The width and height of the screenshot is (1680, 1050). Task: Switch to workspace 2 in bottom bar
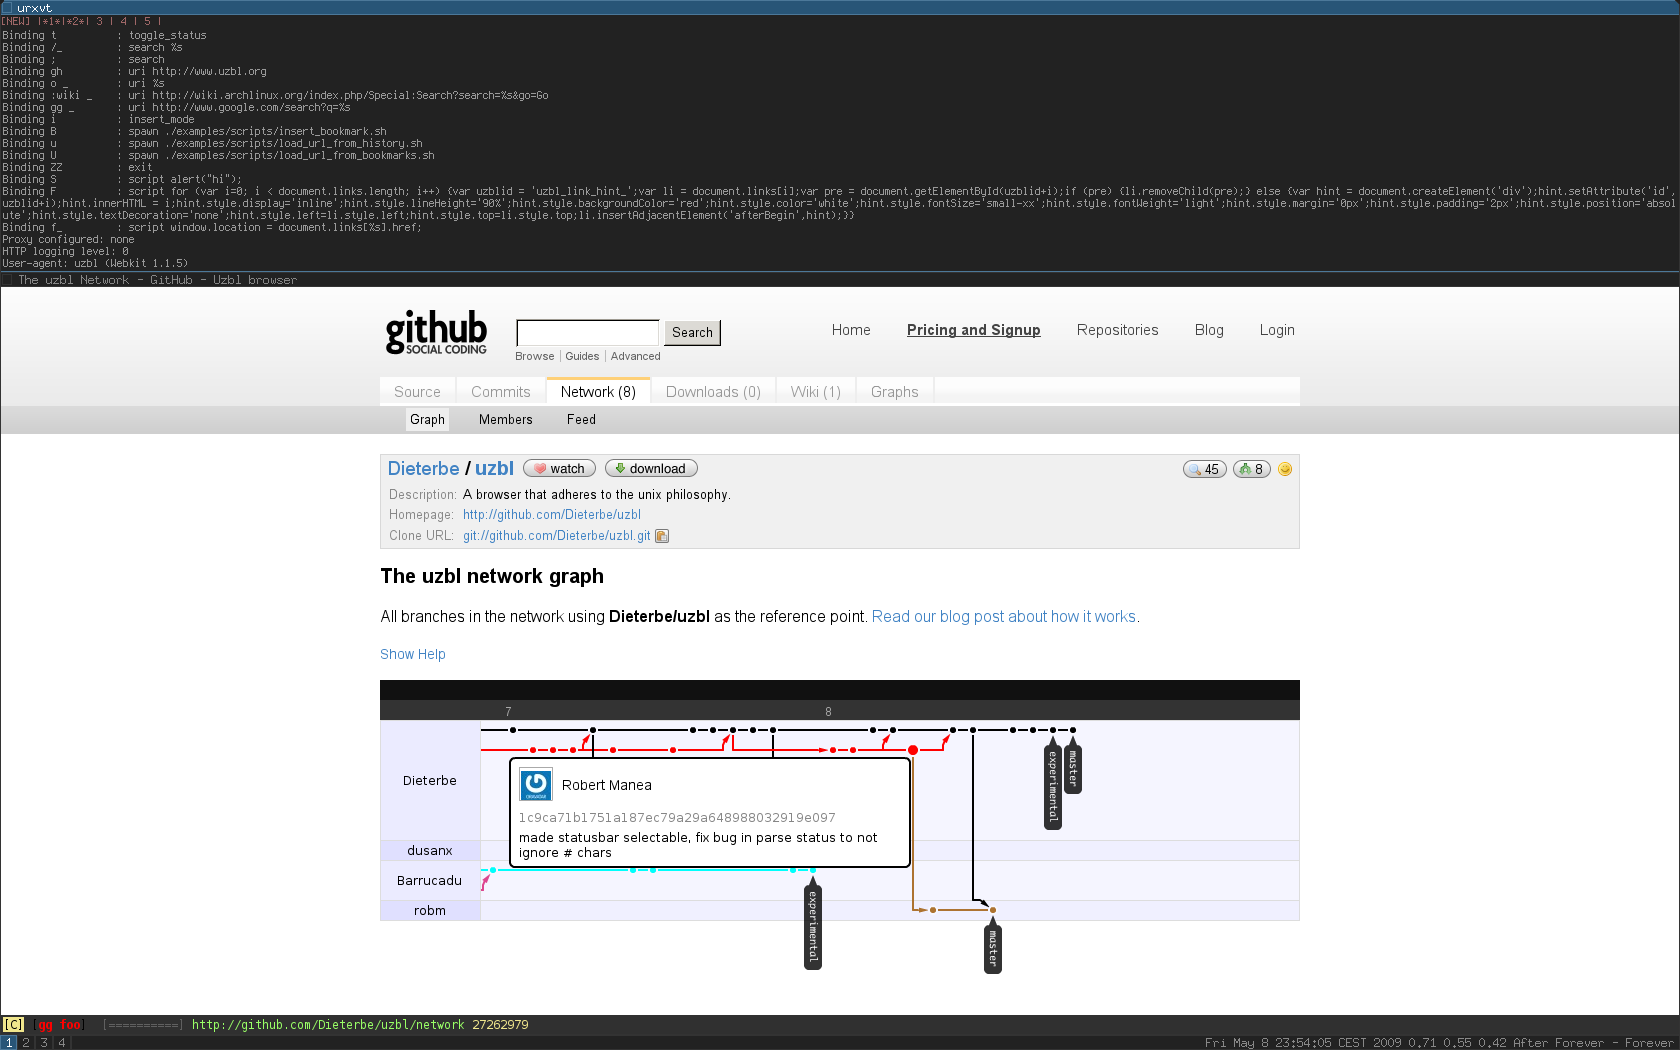tap(26, 1043)
